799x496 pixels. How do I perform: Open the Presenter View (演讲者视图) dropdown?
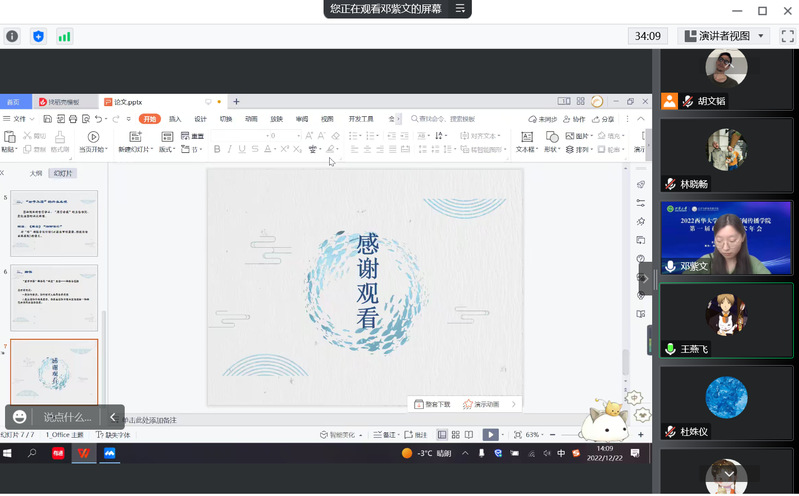[x=760, y=36]
